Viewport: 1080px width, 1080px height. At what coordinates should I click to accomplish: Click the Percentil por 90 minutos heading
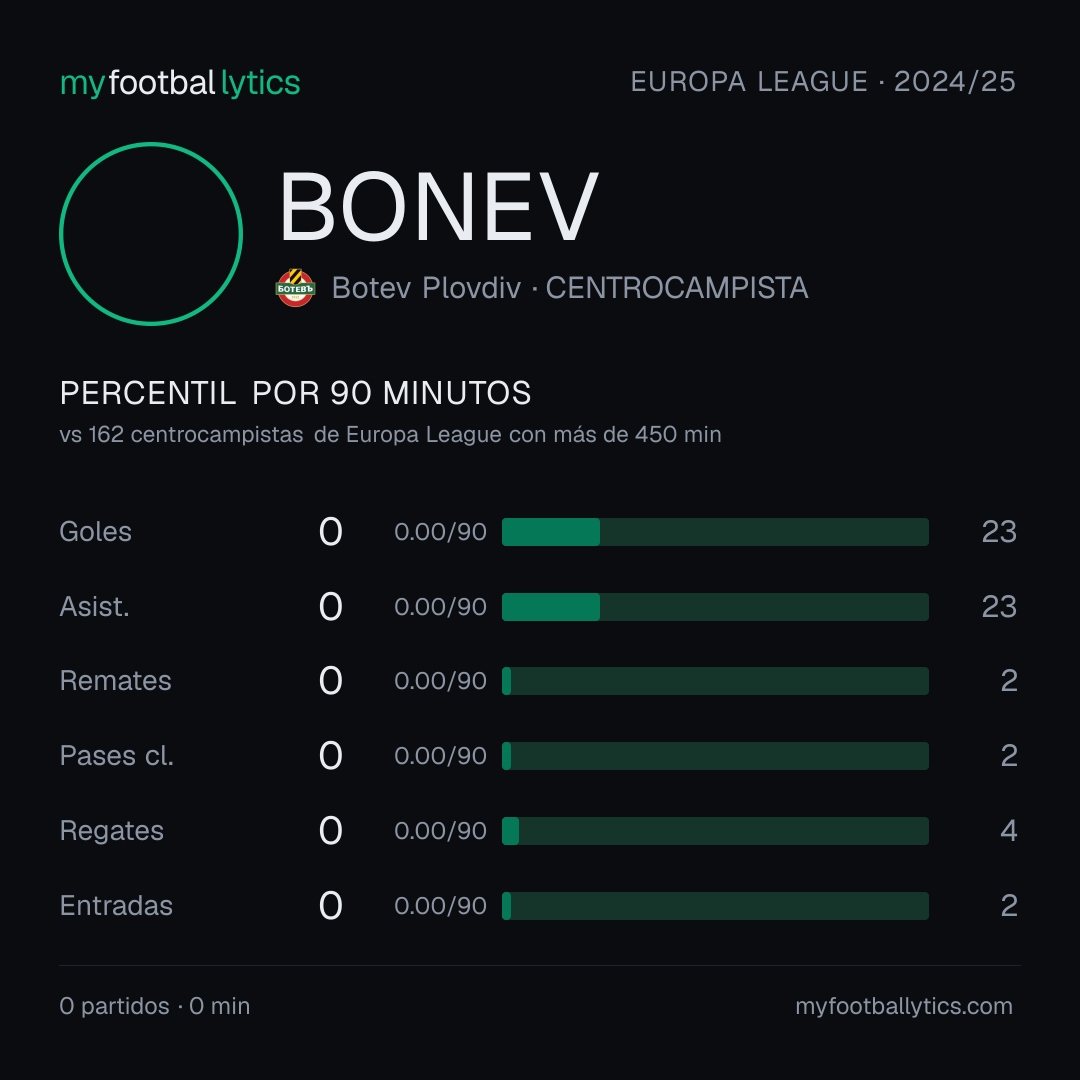tap(295, 393)
